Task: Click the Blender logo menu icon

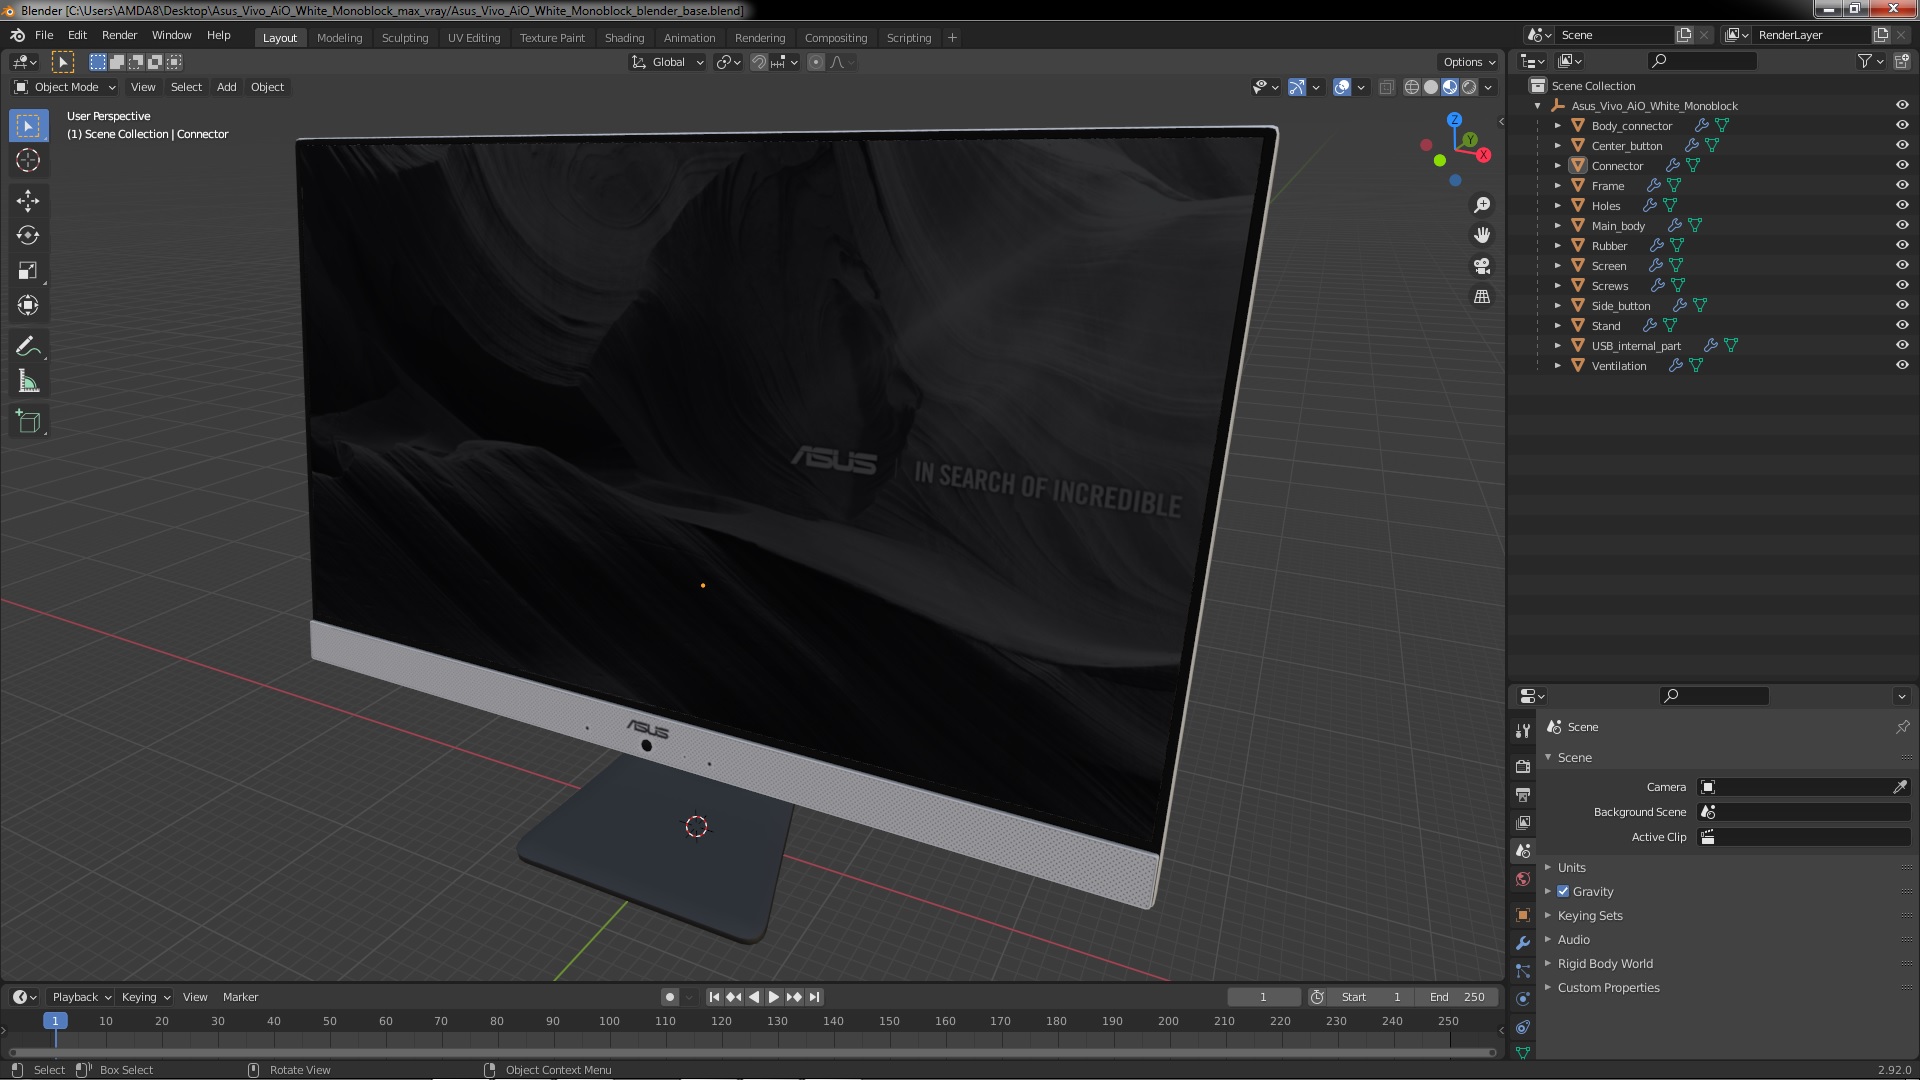Action: click(17, 35)
